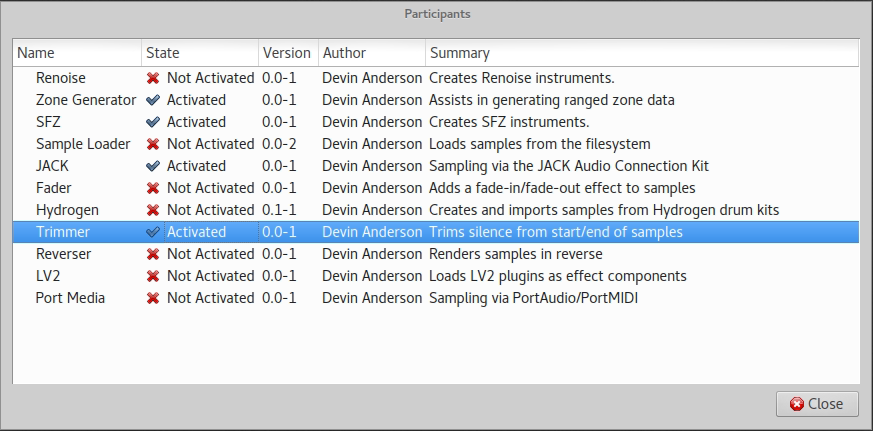Click the Version column header

(x=287, y=53)
